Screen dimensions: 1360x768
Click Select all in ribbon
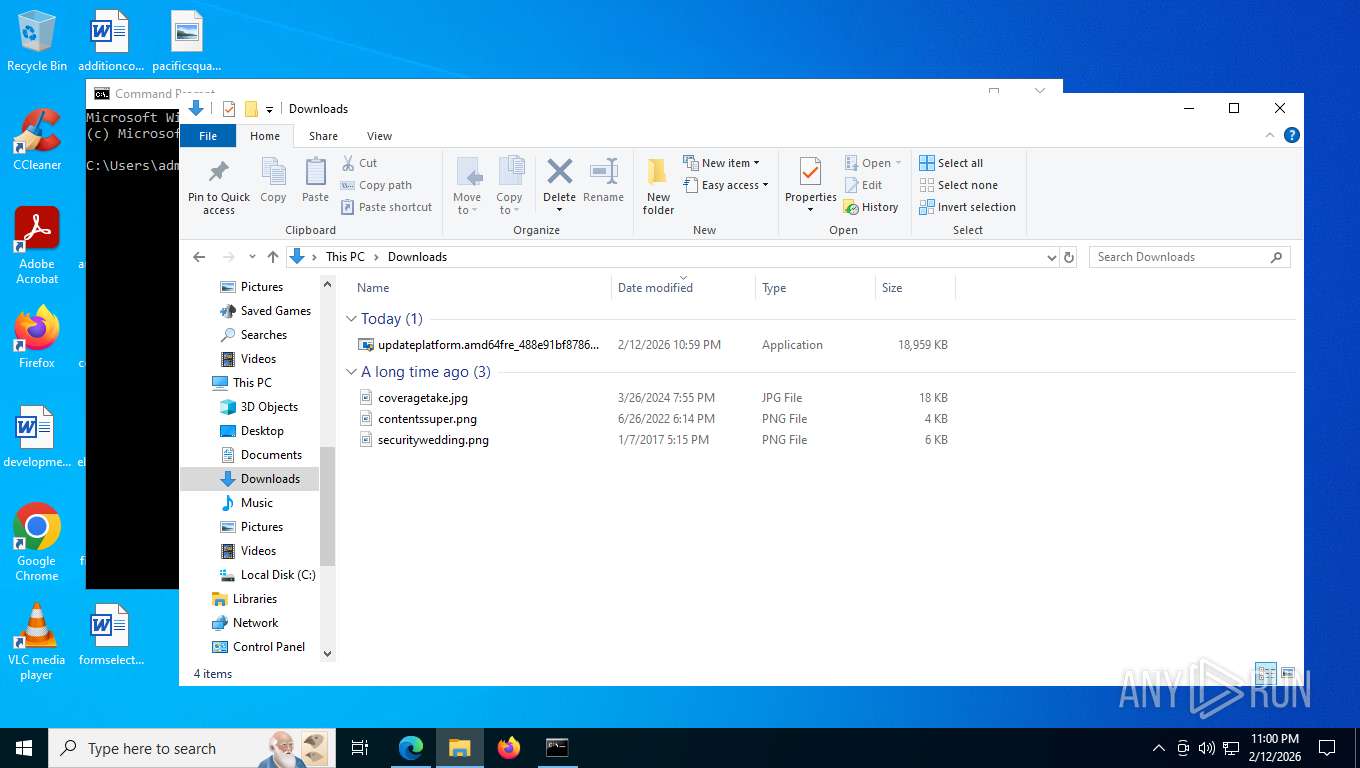tap(951, 163)
